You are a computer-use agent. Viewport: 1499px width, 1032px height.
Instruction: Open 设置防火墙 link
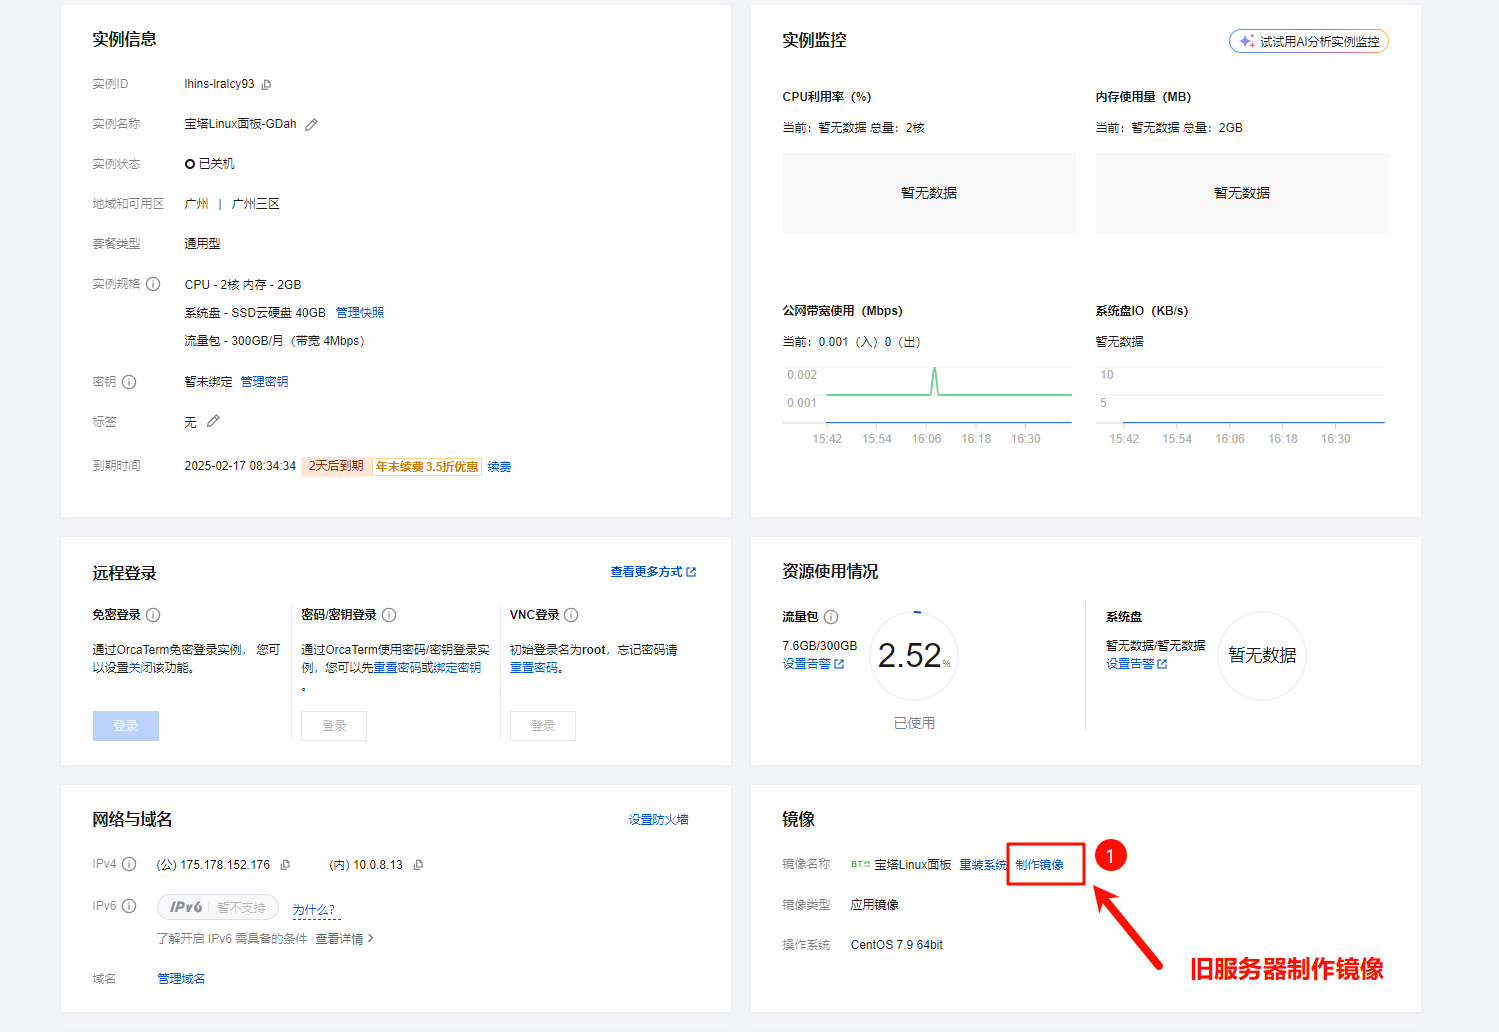point(658,820)
